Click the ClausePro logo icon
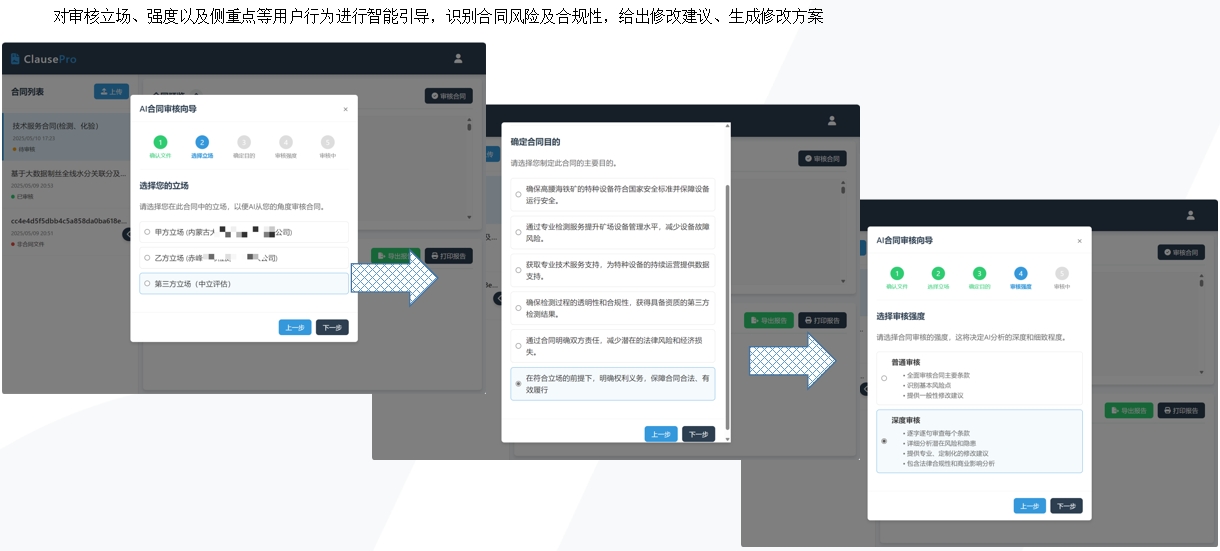The width and height of the screenshot is (1220, 551). pos(15,59)
